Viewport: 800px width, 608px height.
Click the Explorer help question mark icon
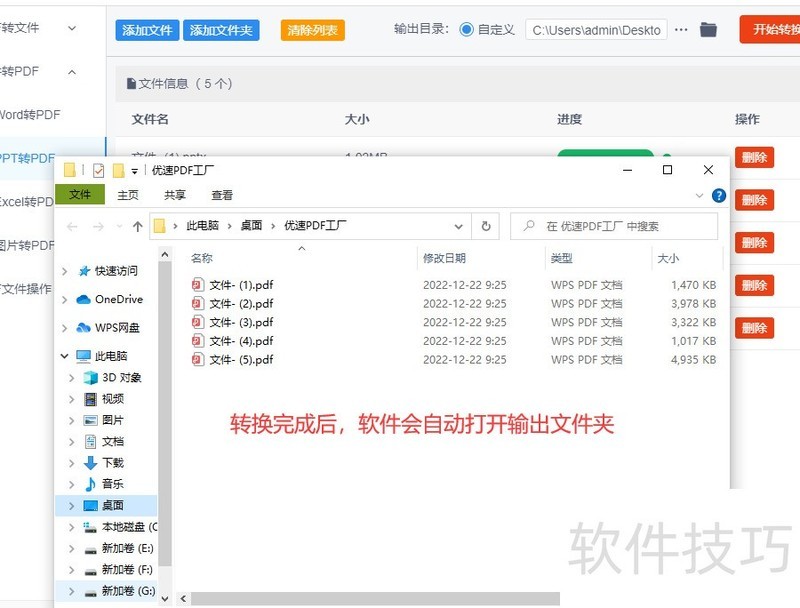719,195
